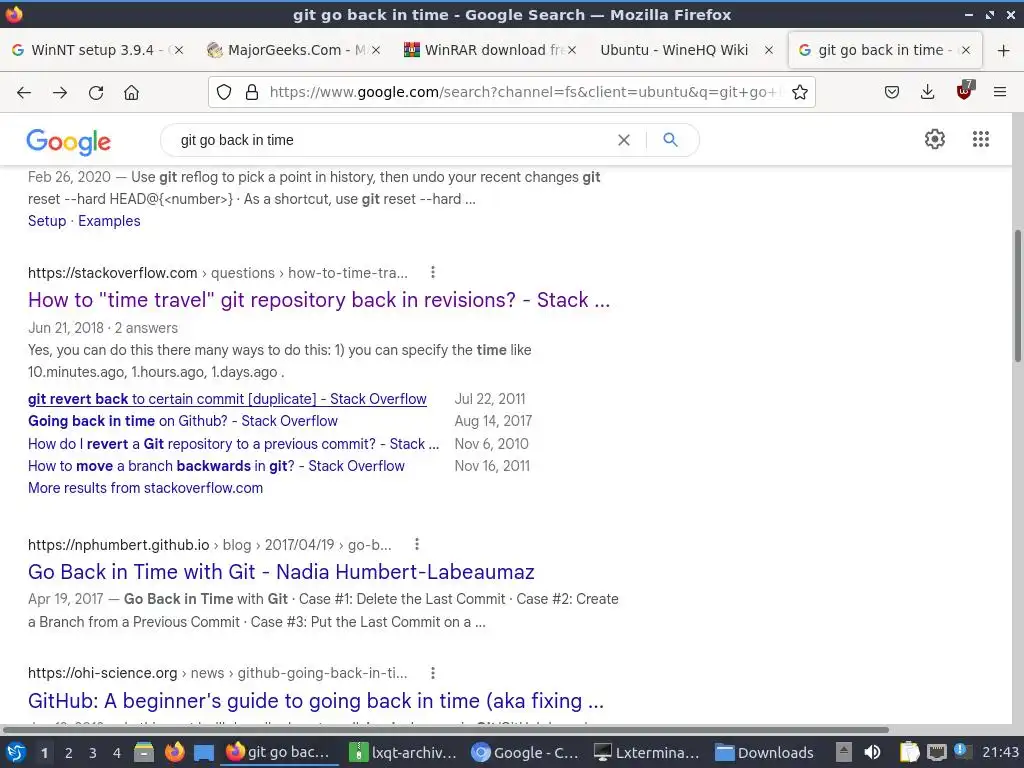Viewport: 1024px width, 768px height.
Task: Open the LXQt application menu
Action: [15, 752]
